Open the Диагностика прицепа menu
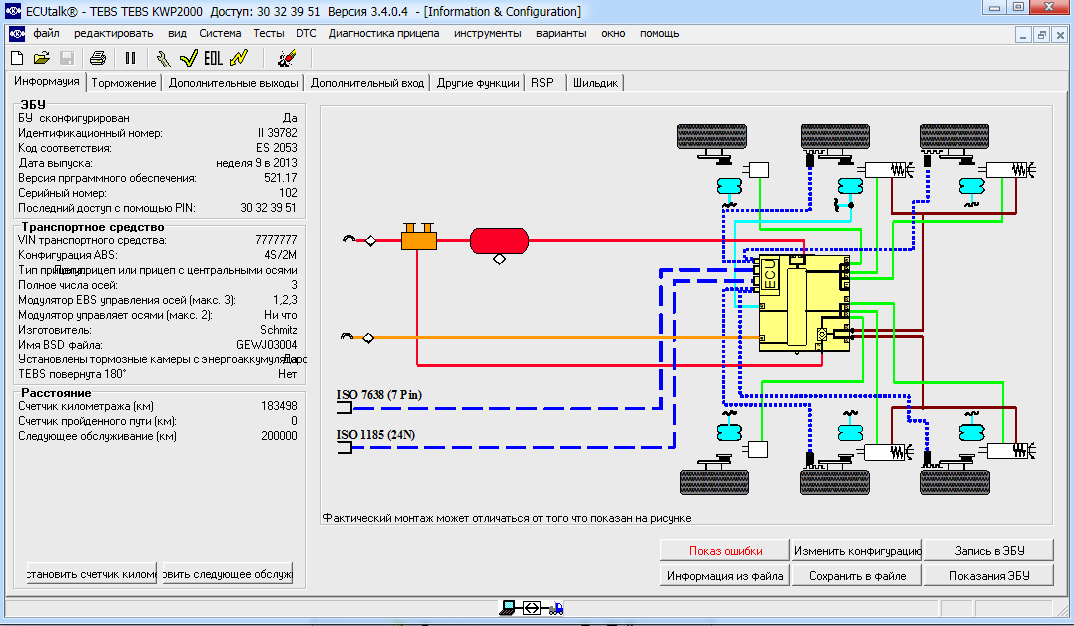Screen dimensions: 1074x626 [383, 33]
